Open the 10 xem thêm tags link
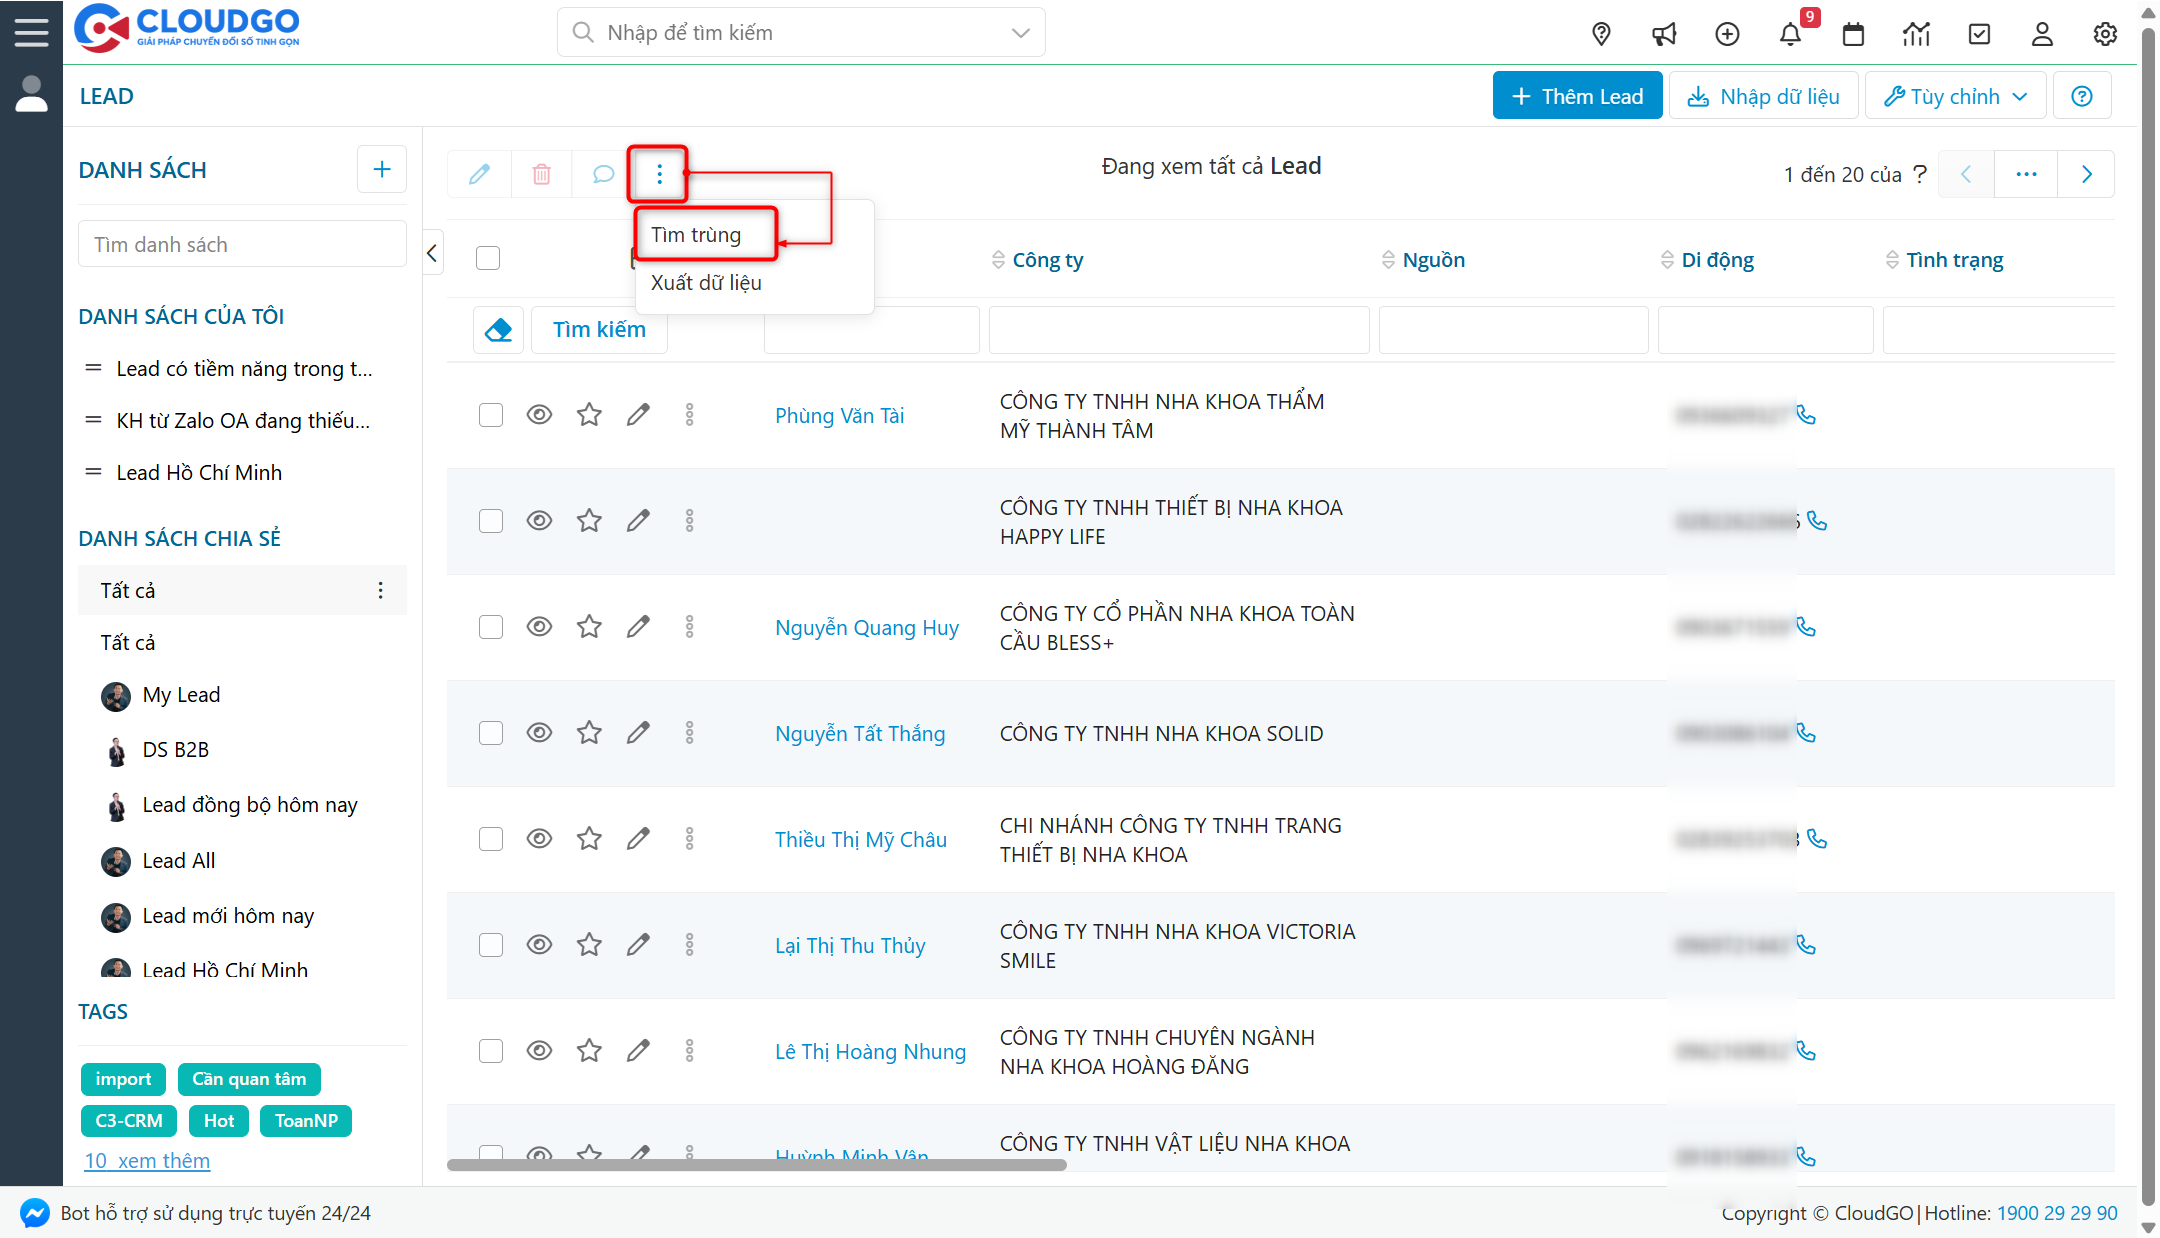Screen dimensions: 2160x1238 (147, 1161)
